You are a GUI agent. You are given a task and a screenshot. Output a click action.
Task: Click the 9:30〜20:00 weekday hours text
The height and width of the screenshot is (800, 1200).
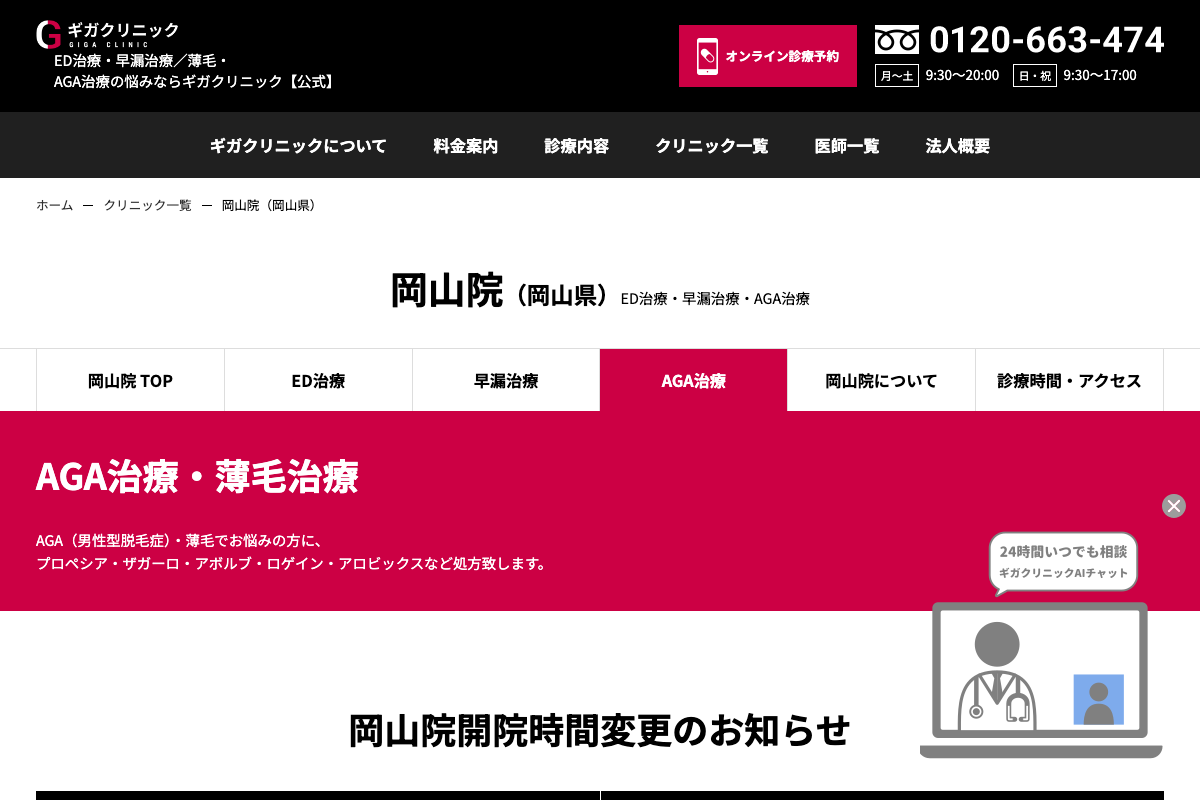tap(962, 75)
